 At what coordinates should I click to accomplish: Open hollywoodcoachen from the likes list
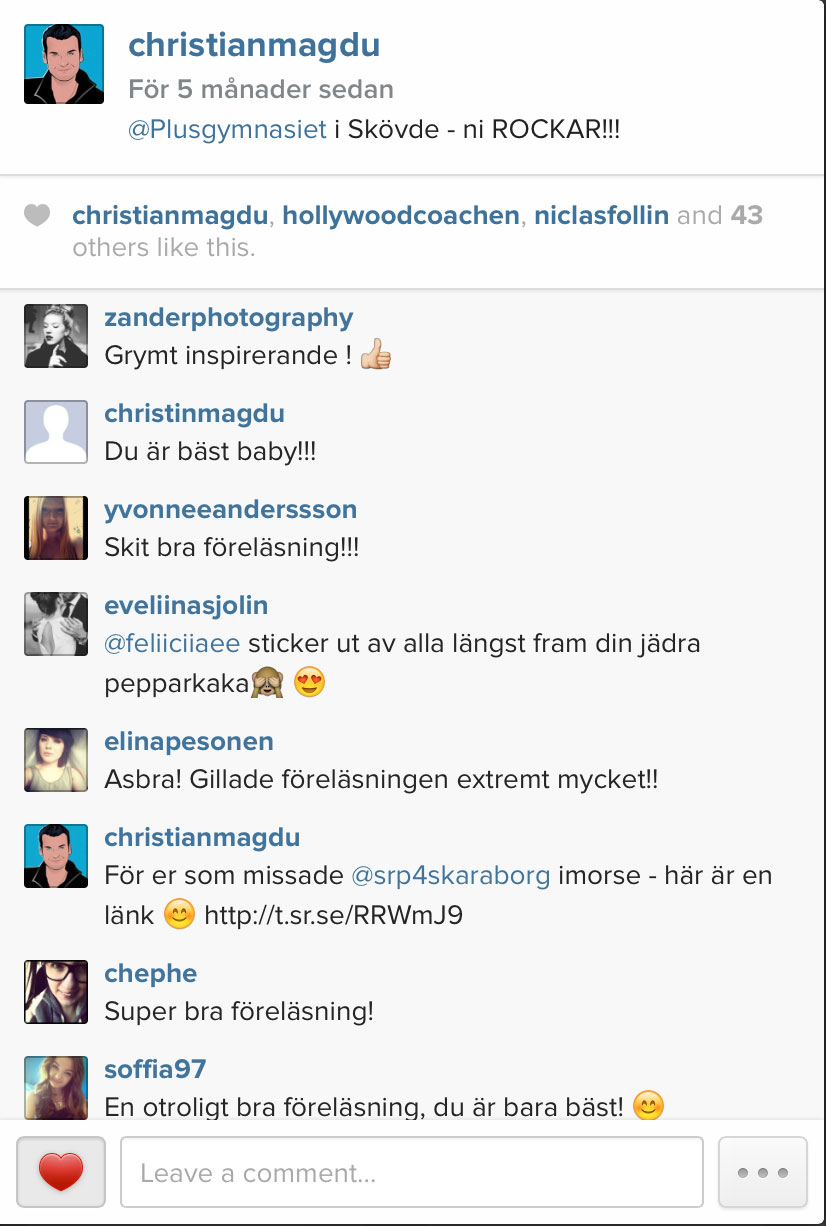401,215
